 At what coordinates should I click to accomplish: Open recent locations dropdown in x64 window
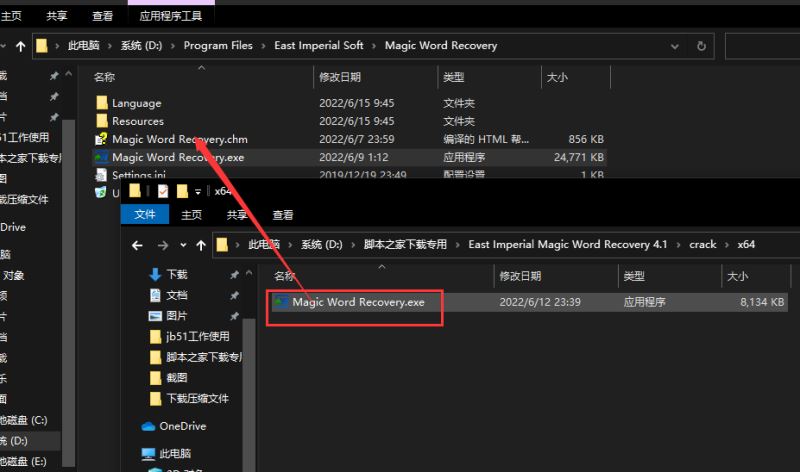coord(183,245)
